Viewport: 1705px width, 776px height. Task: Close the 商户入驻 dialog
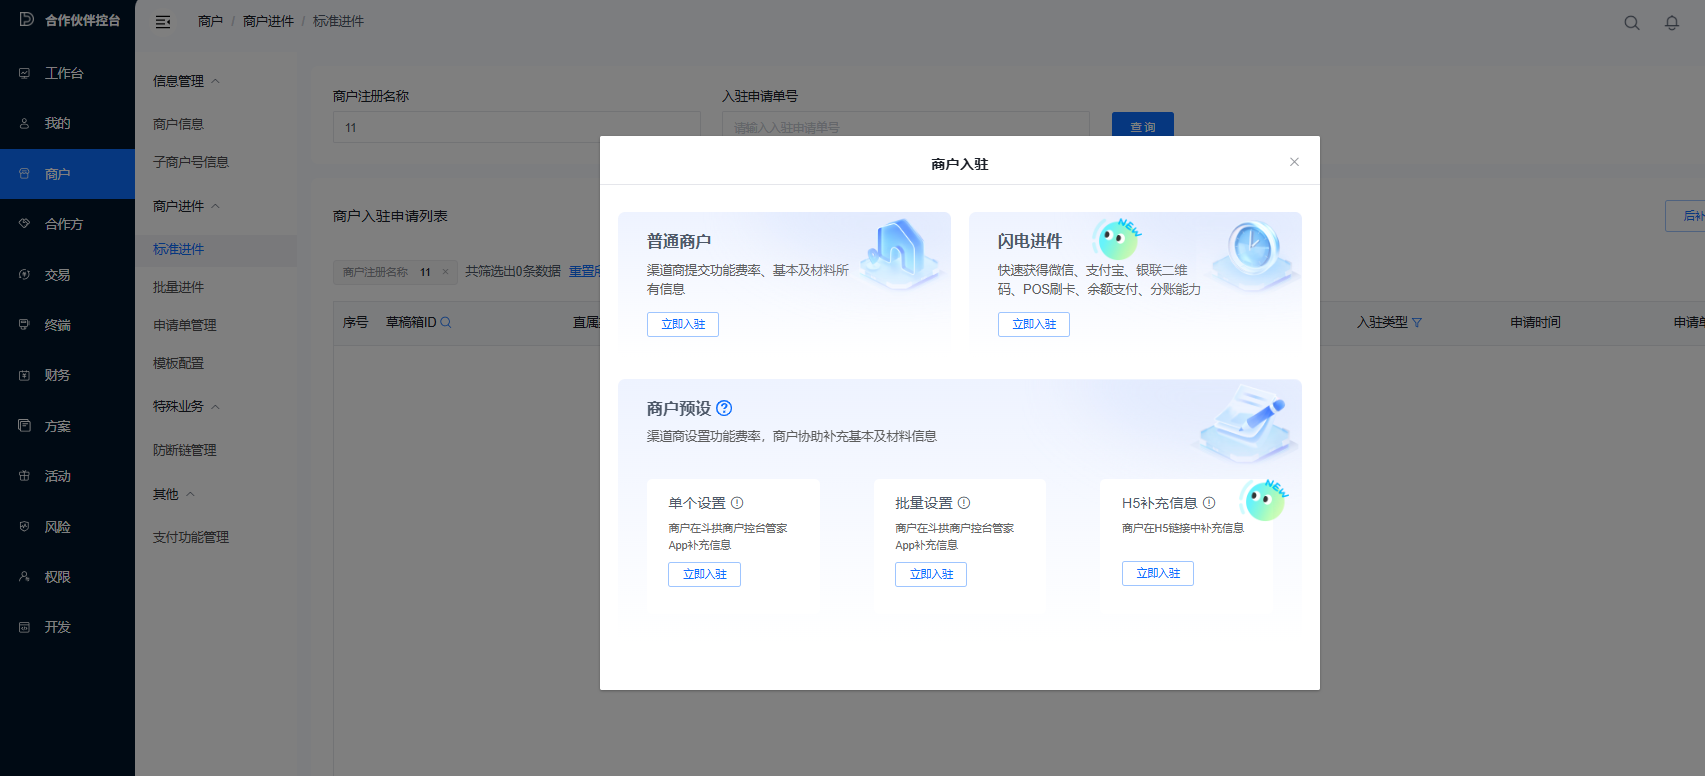coord(1294,162)
